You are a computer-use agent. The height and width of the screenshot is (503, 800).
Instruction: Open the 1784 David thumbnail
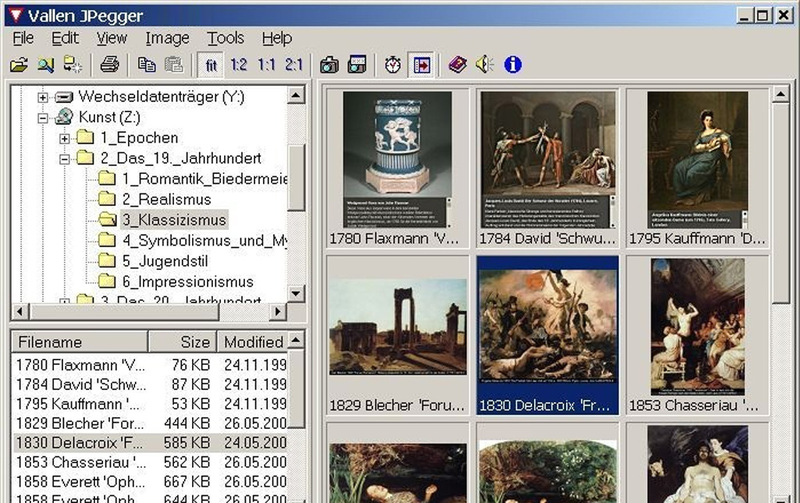tap(547, 168)
